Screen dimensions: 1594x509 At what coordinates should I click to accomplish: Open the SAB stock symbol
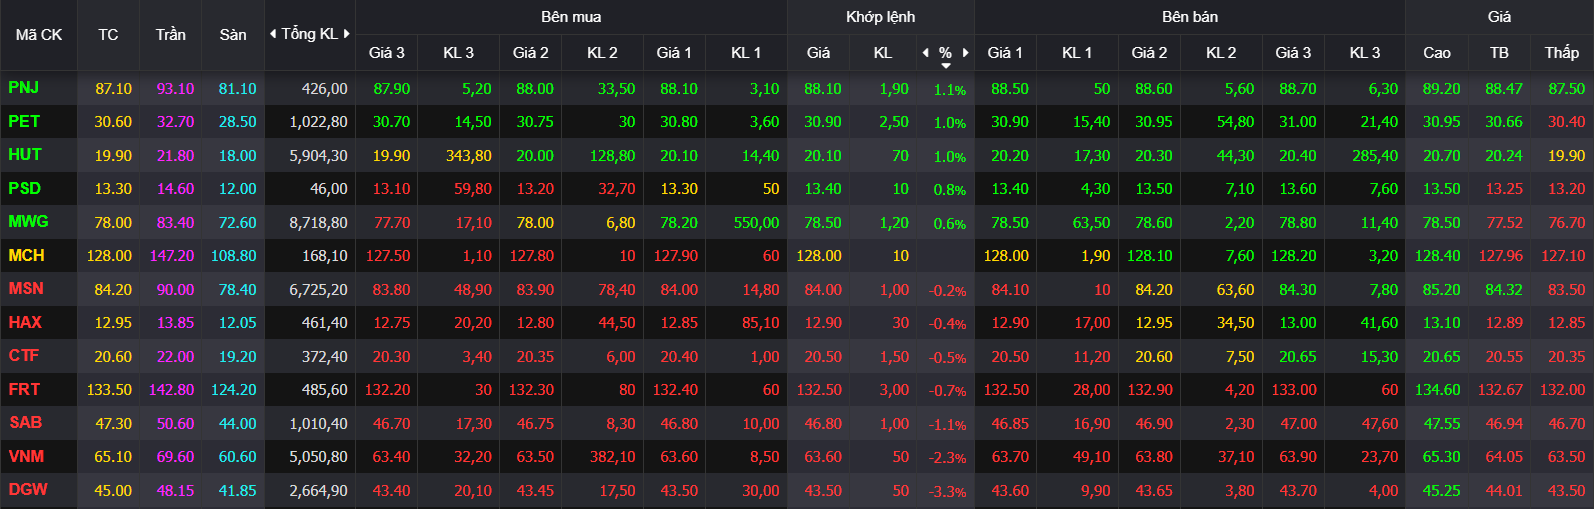[x=26, y=422]
